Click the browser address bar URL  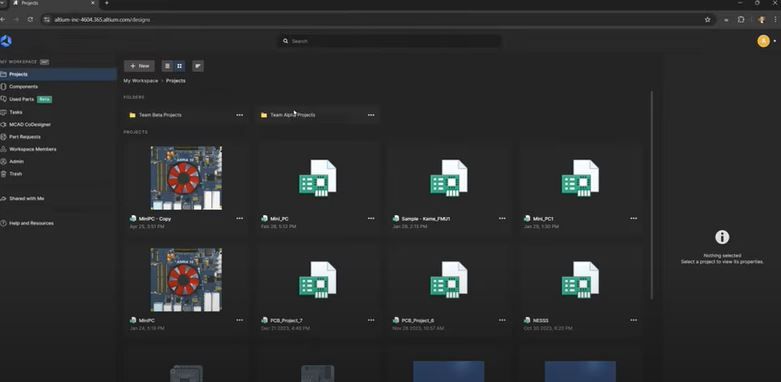pos(102,20)
